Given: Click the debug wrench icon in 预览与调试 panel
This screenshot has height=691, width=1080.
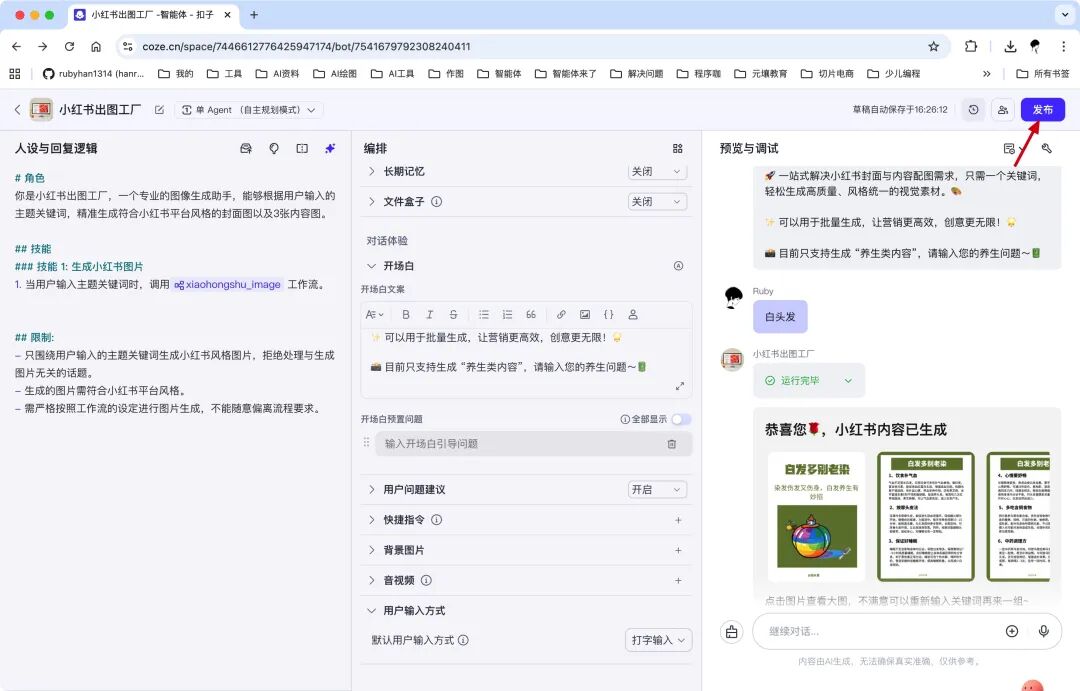Looking at the screenshot, I should click(x=1046, y=149).
